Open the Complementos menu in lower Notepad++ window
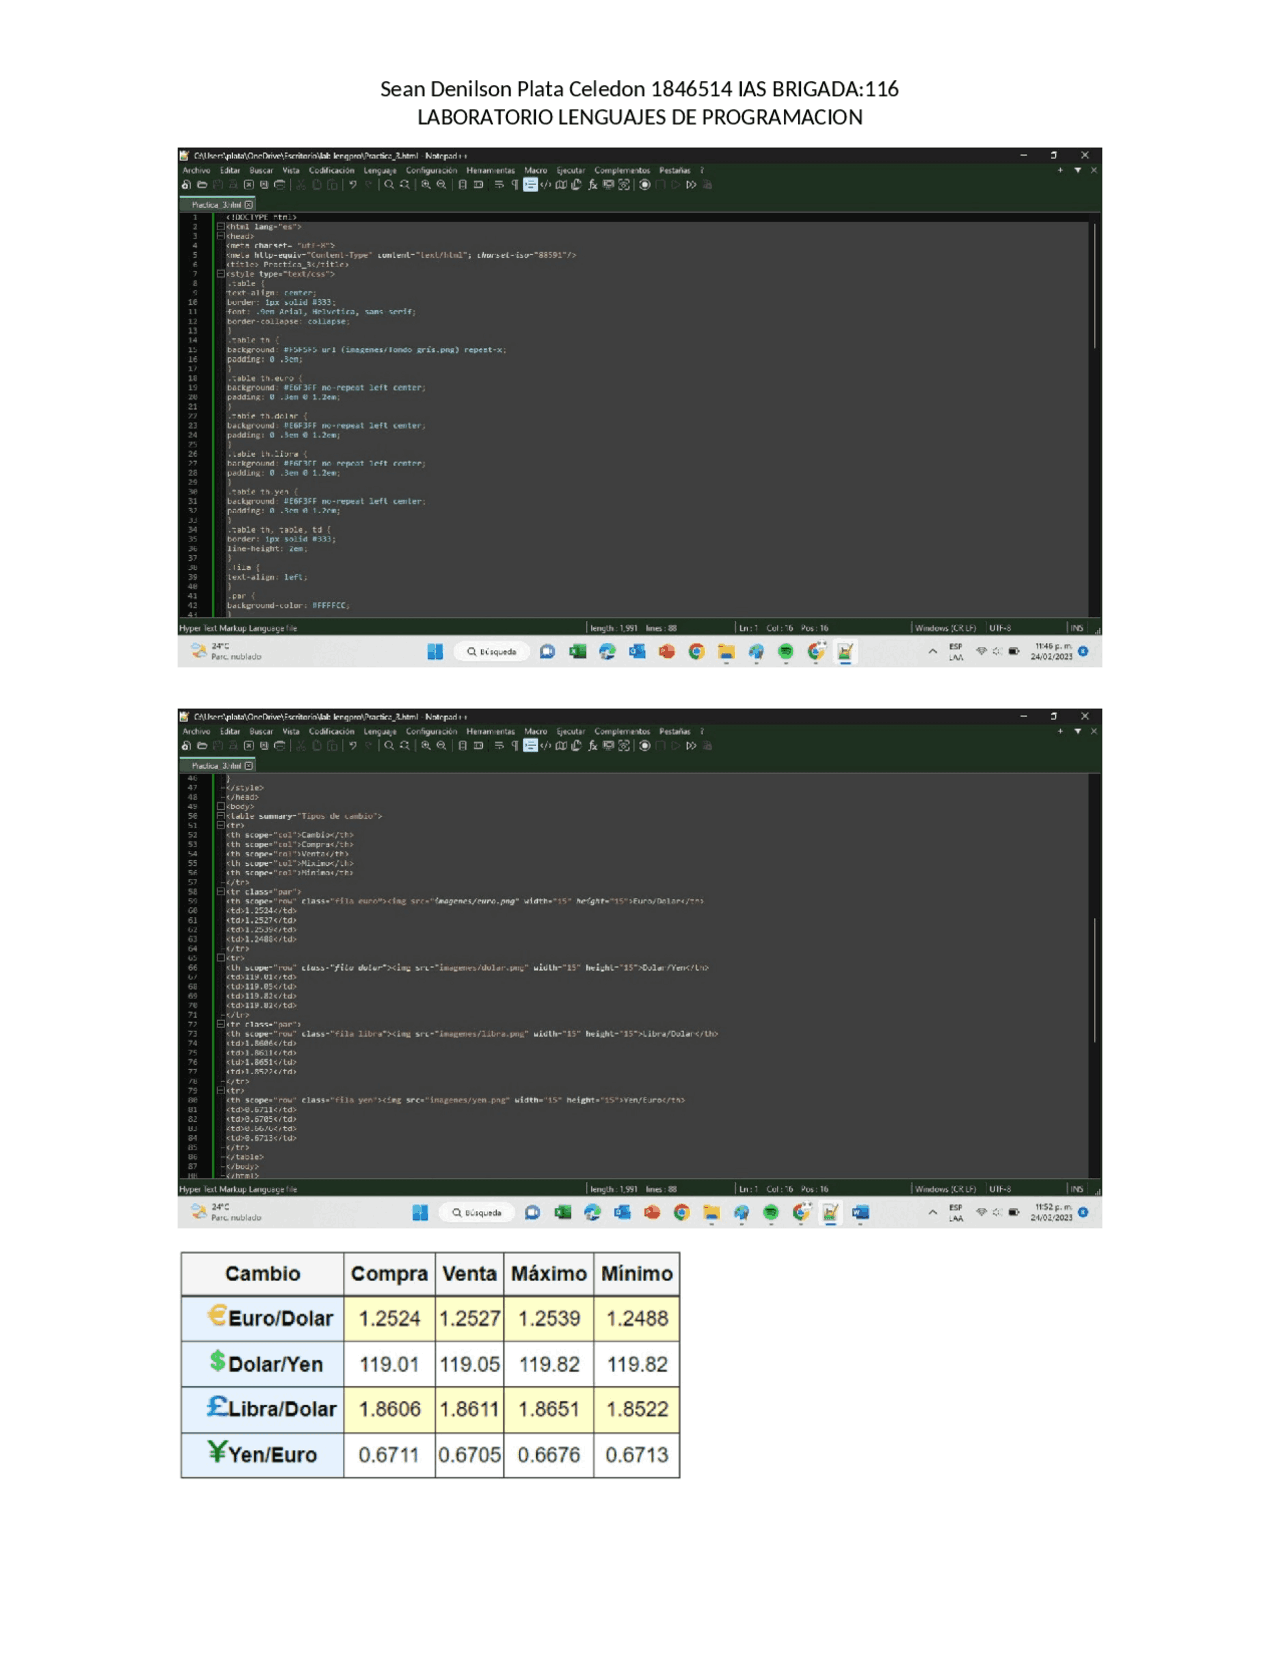The image size is (1280, 1656). click(621, 732)
